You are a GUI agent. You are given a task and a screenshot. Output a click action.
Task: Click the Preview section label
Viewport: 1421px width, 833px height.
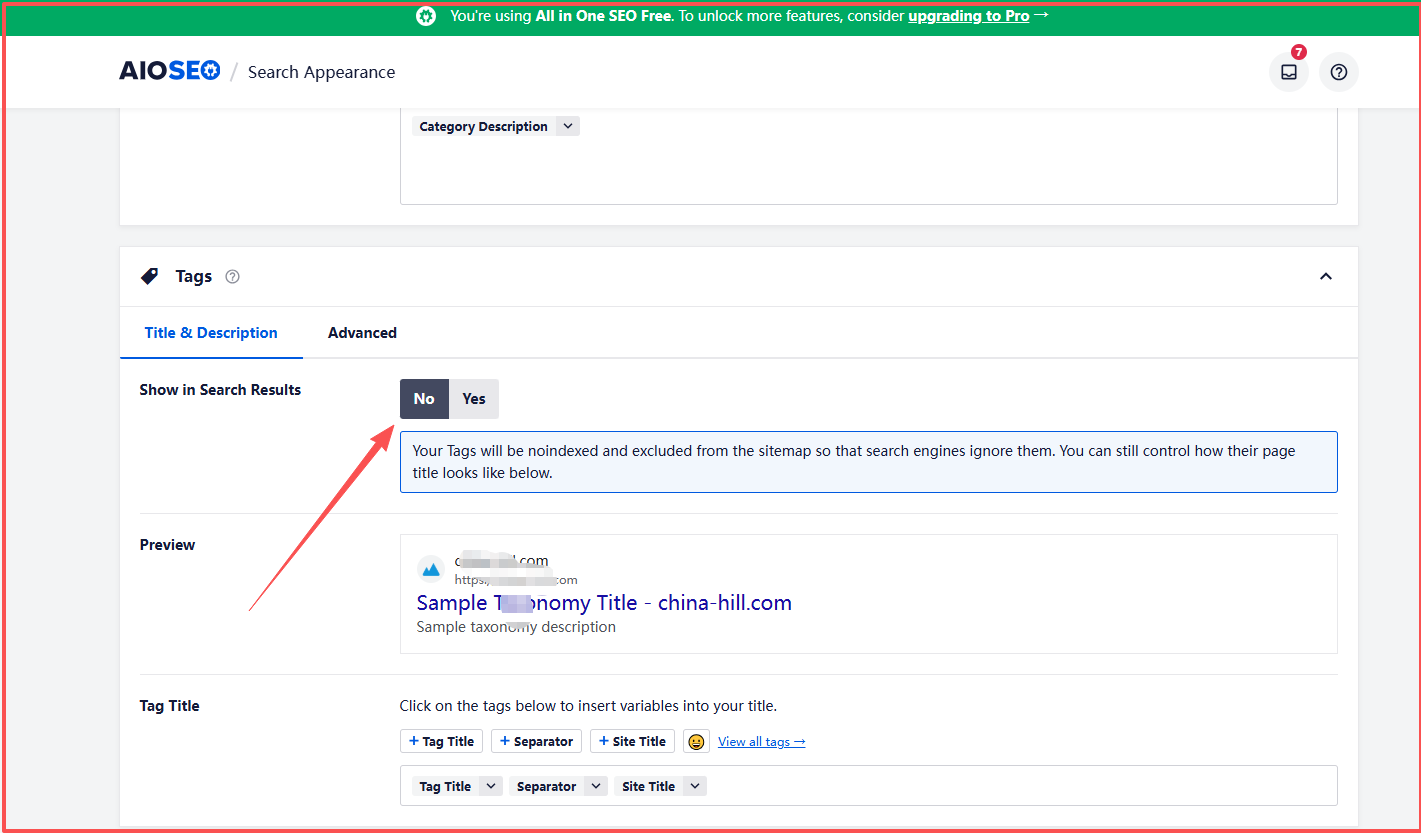167,545
